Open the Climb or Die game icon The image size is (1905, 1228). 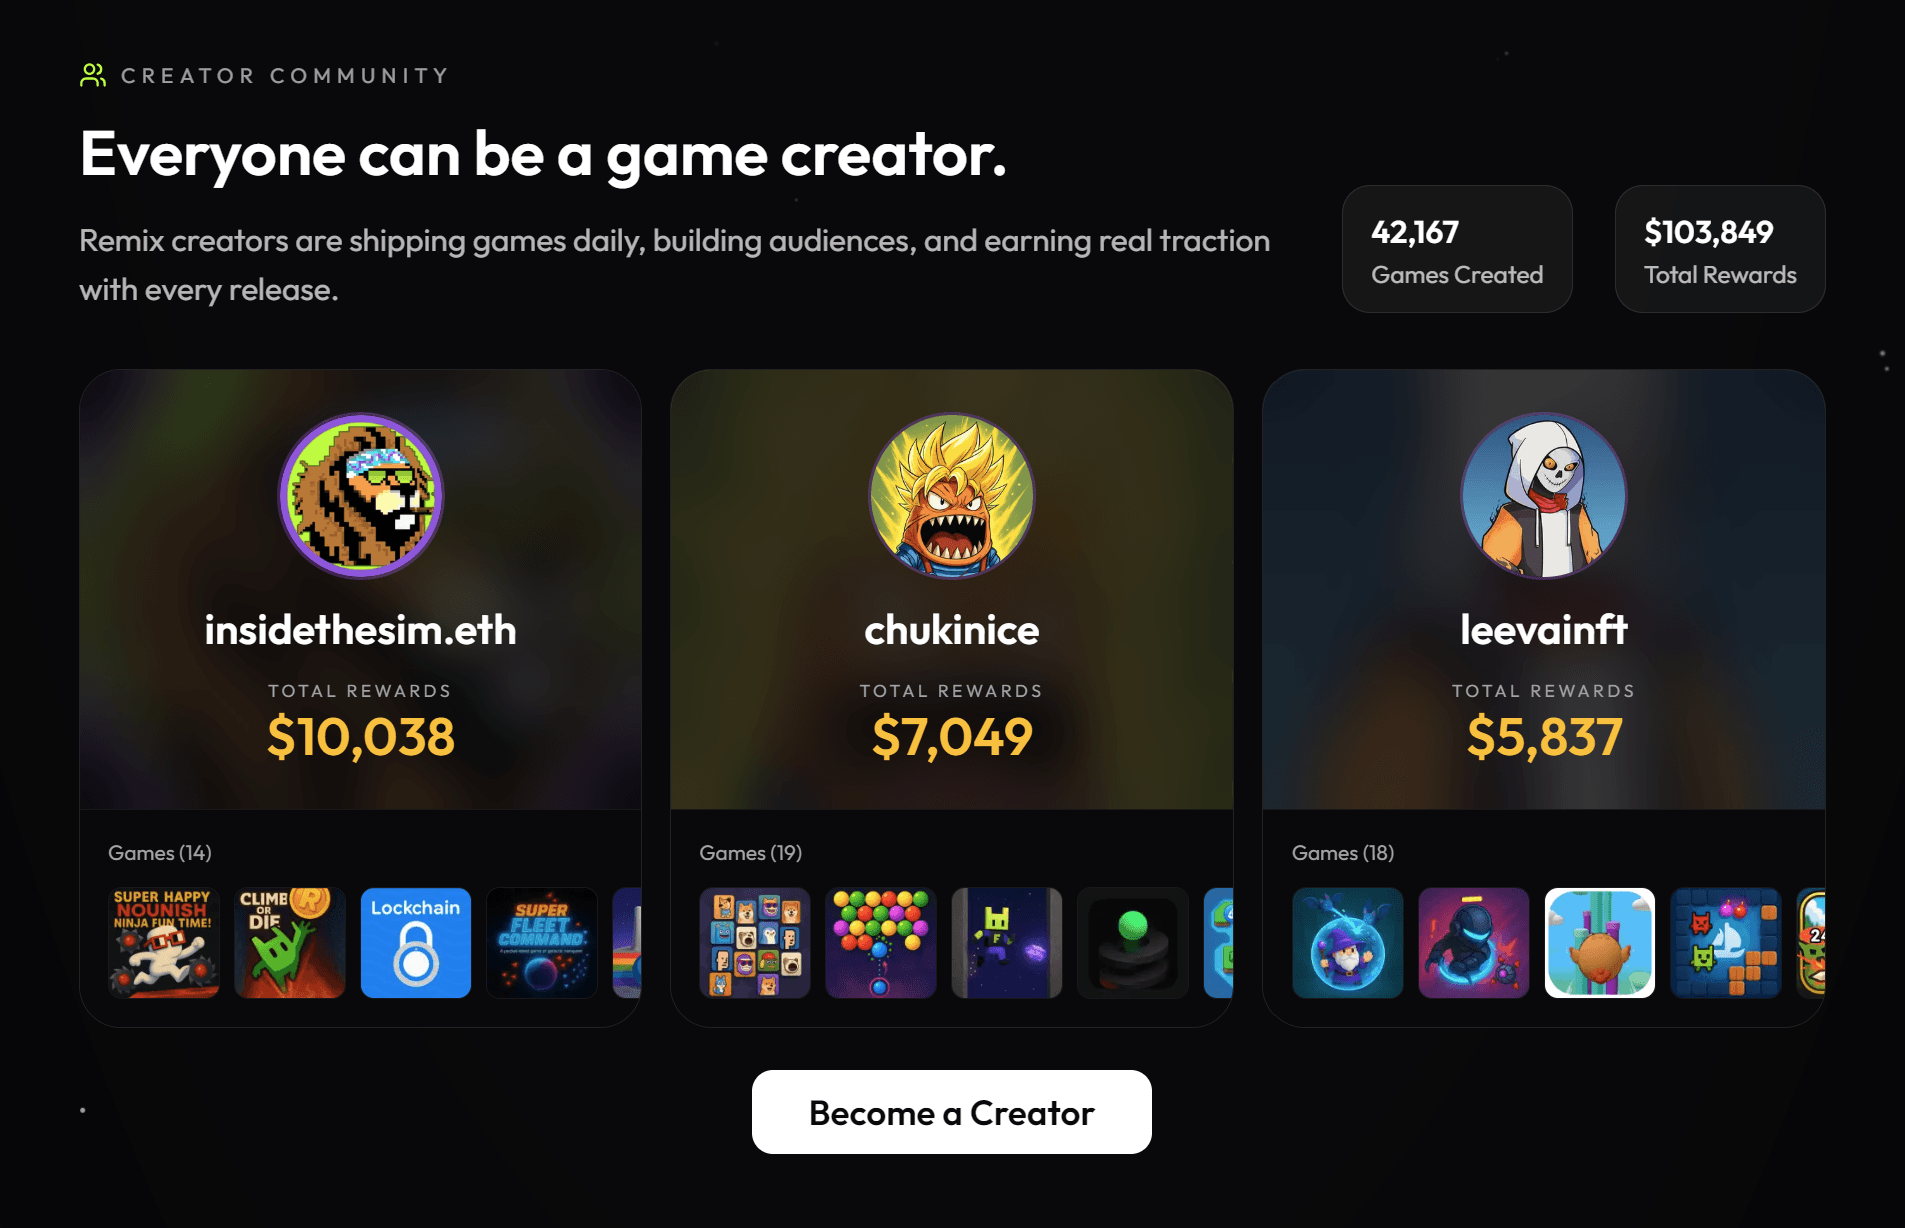coord(290,943)
